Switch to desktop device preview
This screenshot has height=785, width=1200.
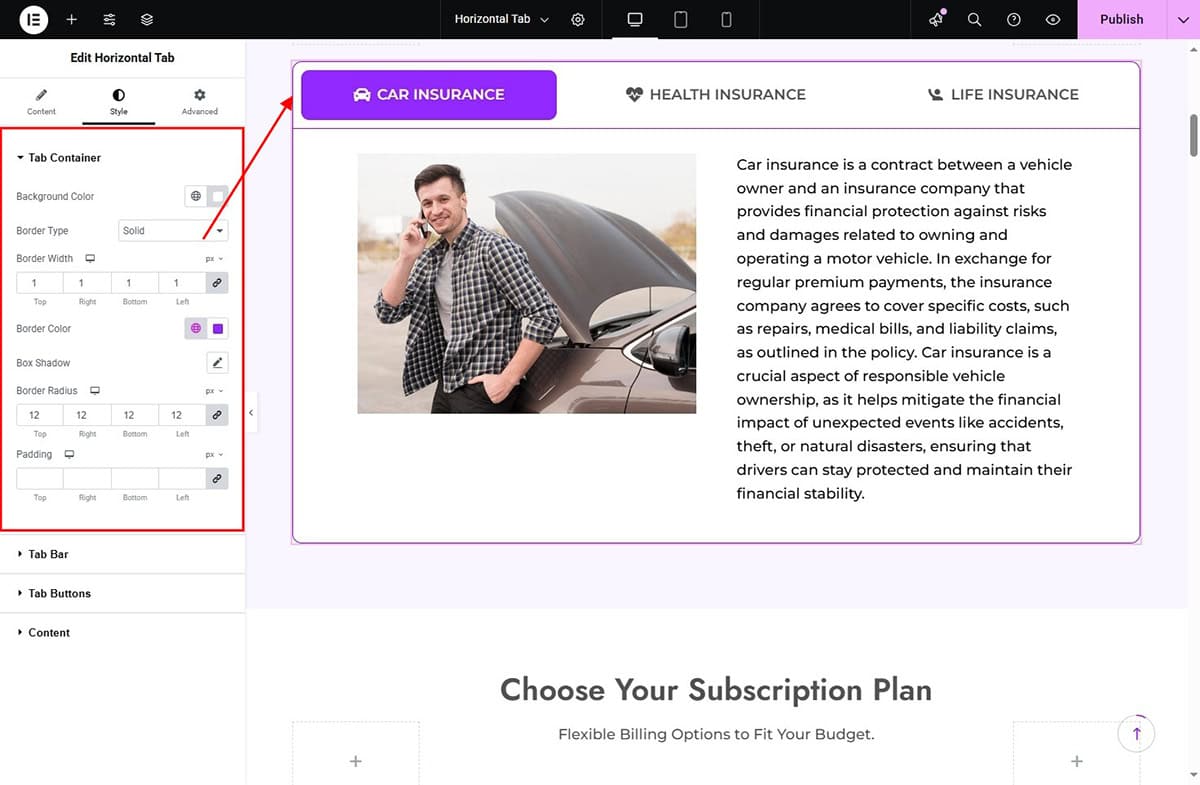pos(634,19)
